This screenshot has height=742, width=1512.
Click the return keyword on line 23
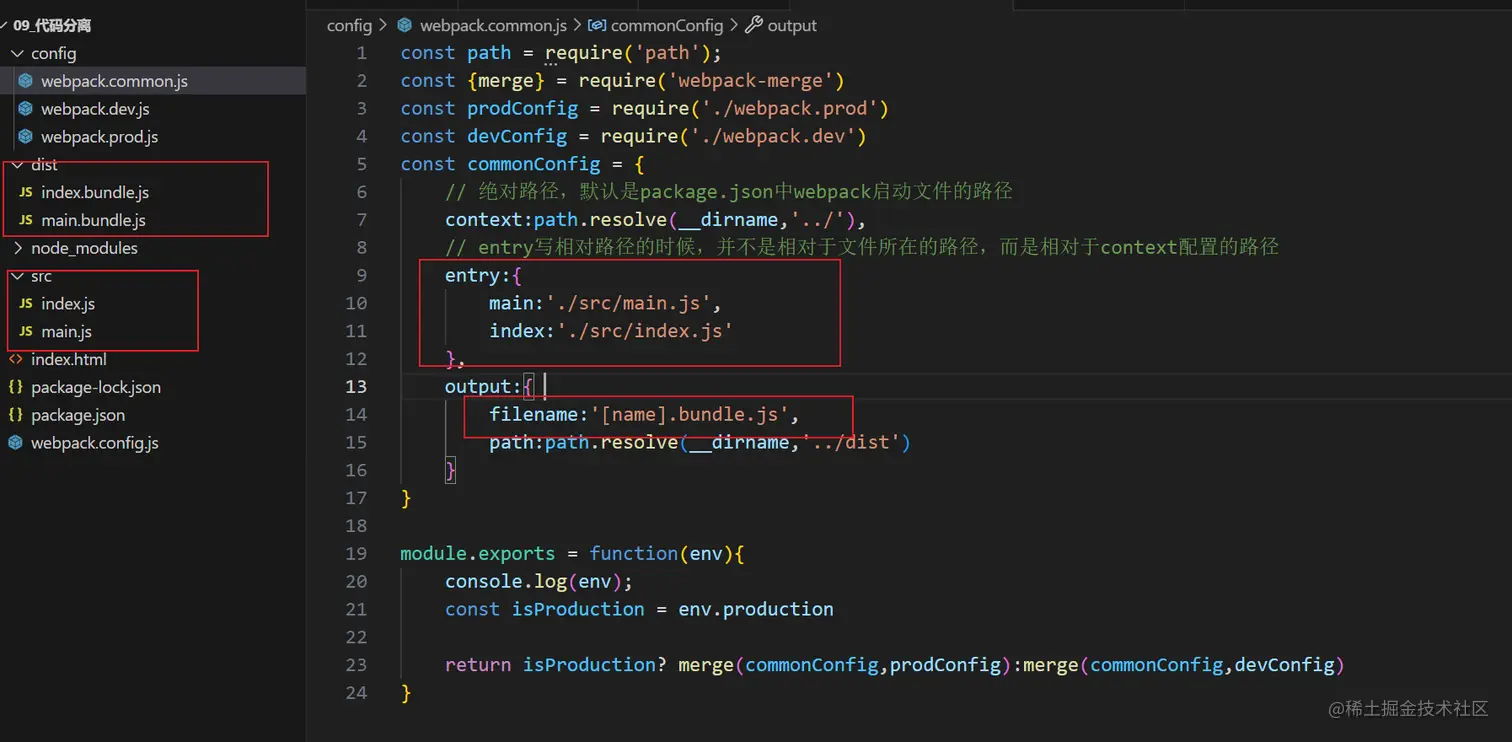(x=478, y=664)
